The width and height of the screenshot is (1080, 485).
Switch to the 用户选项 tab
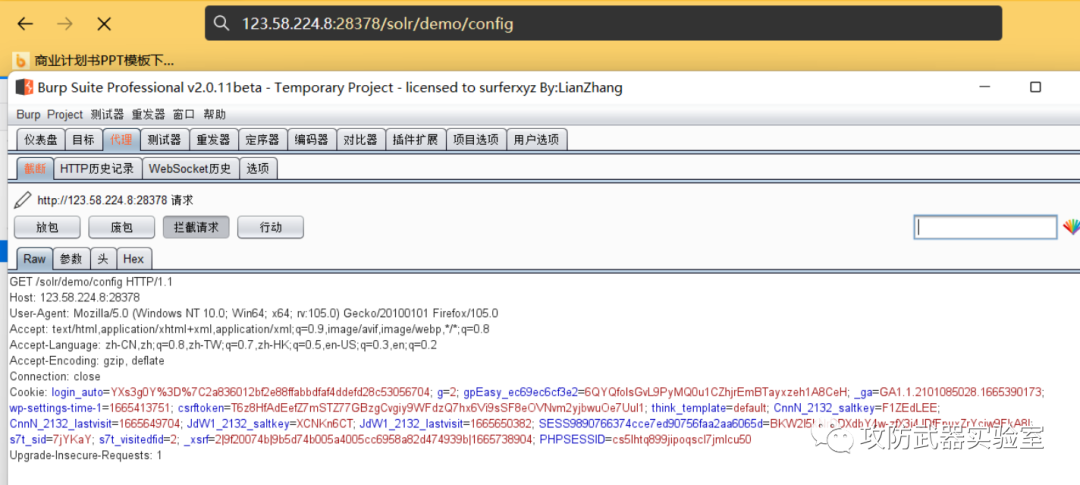pyautogui.click(x=537, y=140)
